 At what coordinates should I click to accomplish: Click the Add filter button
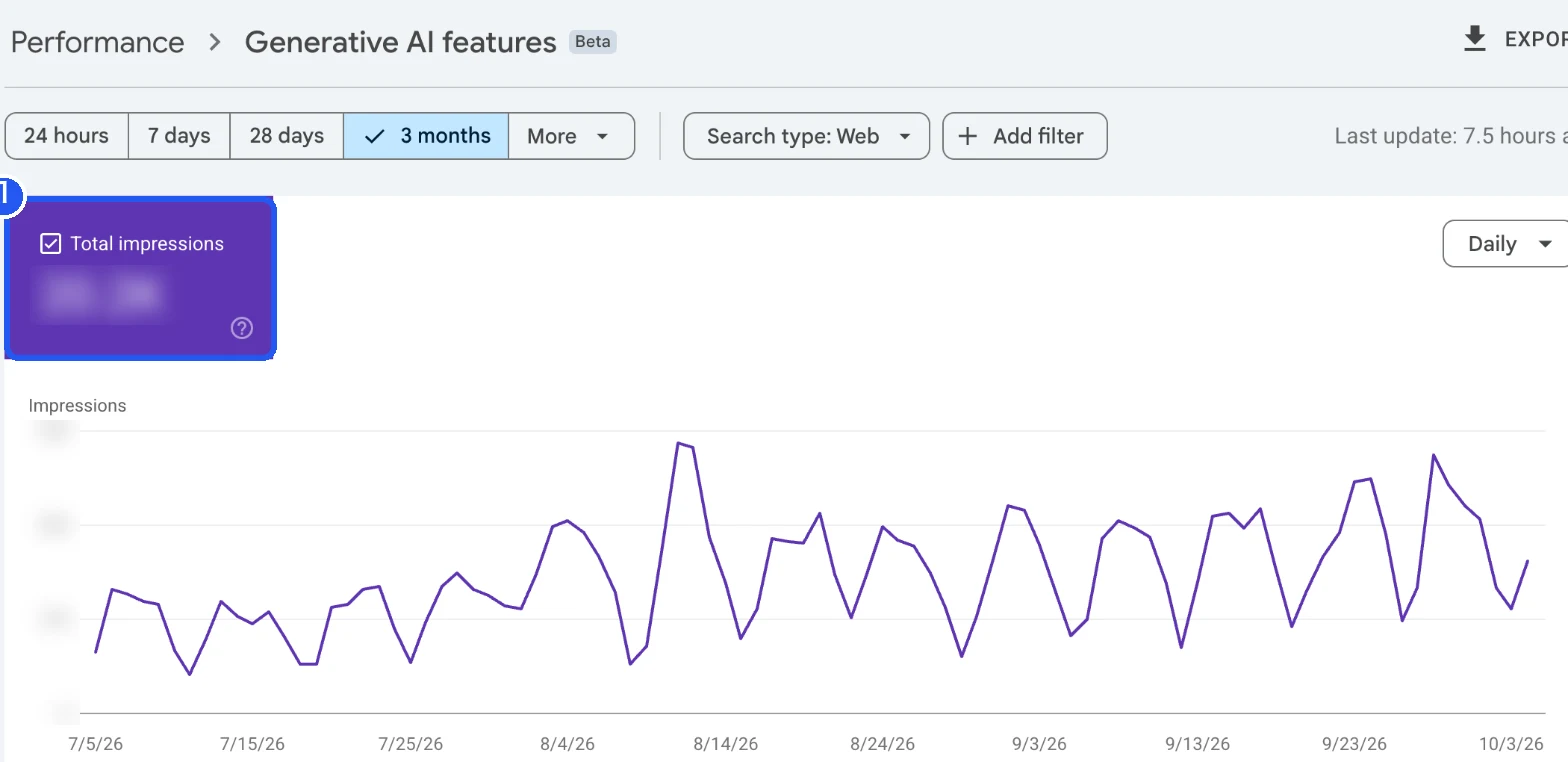point(1025,136)
